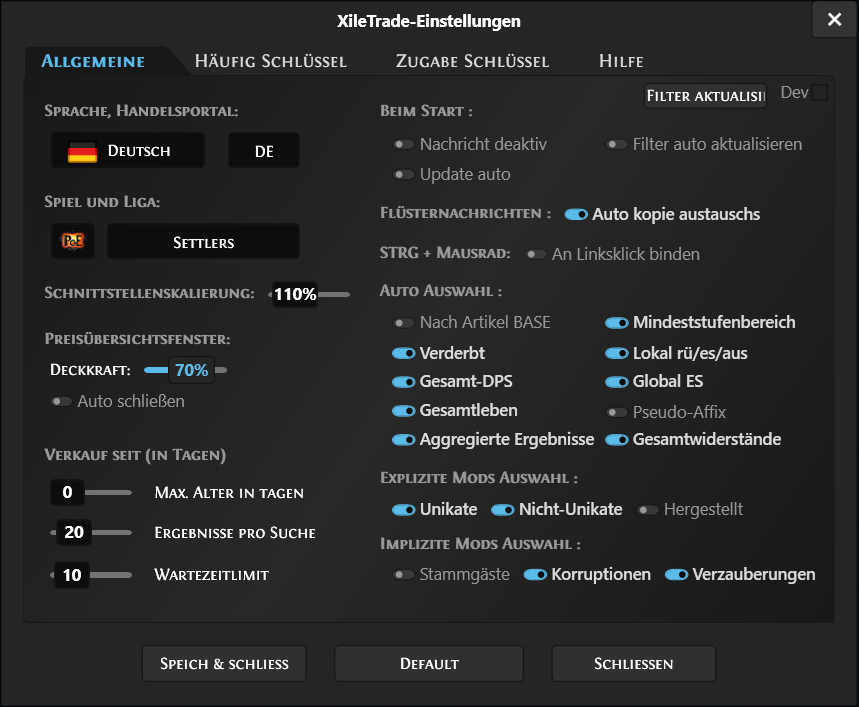Image resolution: width=859 pixels, height=707 pixels.
Task: Click the Ergebnisse pro Suche slider
Action: click(x=91, y=532)
